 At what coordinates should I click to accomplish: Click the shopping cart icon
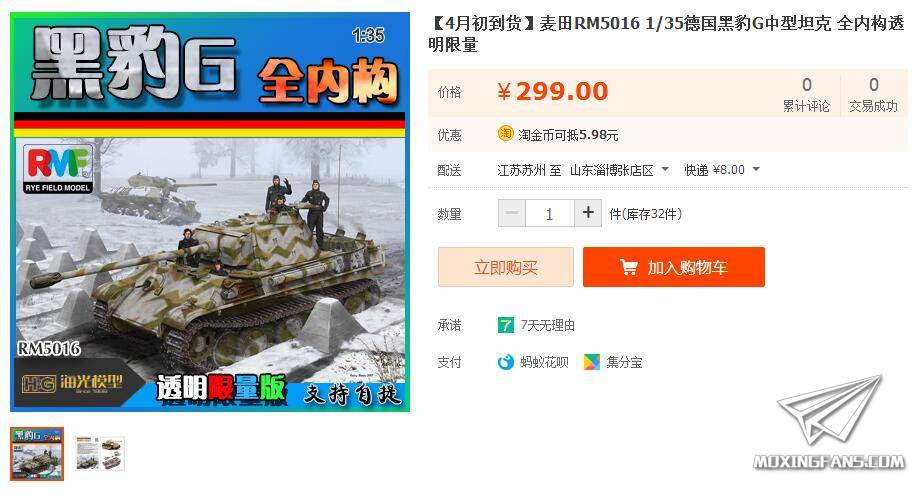tap(628, 267)
